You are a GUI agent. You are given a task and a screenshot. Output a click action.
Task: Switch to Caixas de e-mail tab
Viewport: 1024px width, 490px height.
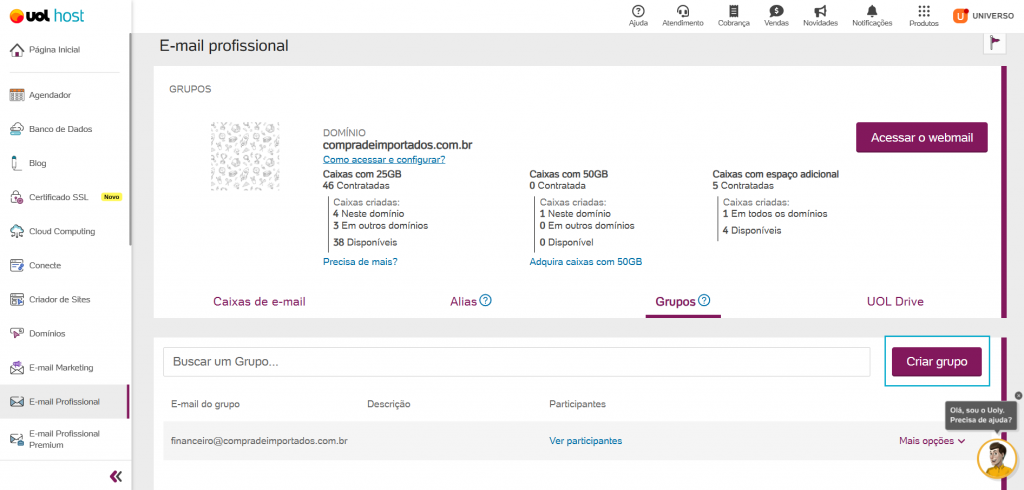click(259, 302)
